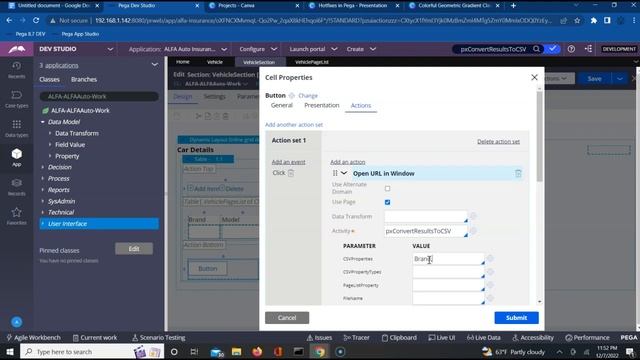This screenshot has width=640, height=360.
Task: Open the help question mark icon
Action: pyautogui.click(x=571, y=49)
